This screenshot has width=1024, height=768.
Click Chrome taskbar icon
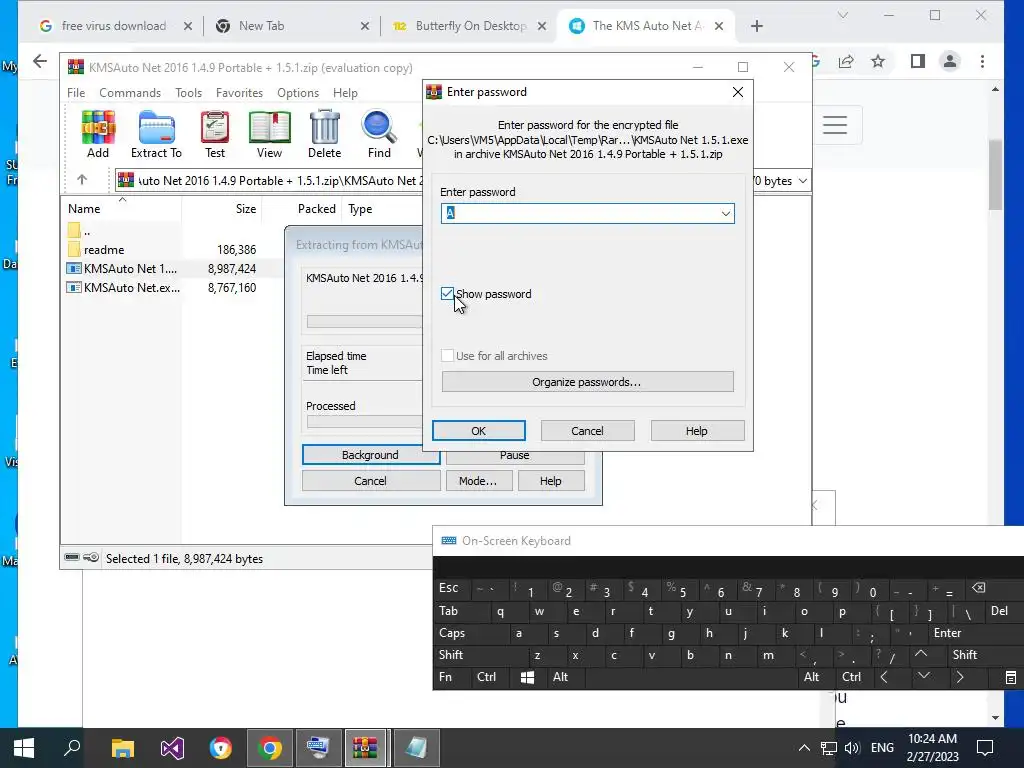pos(269,748)
